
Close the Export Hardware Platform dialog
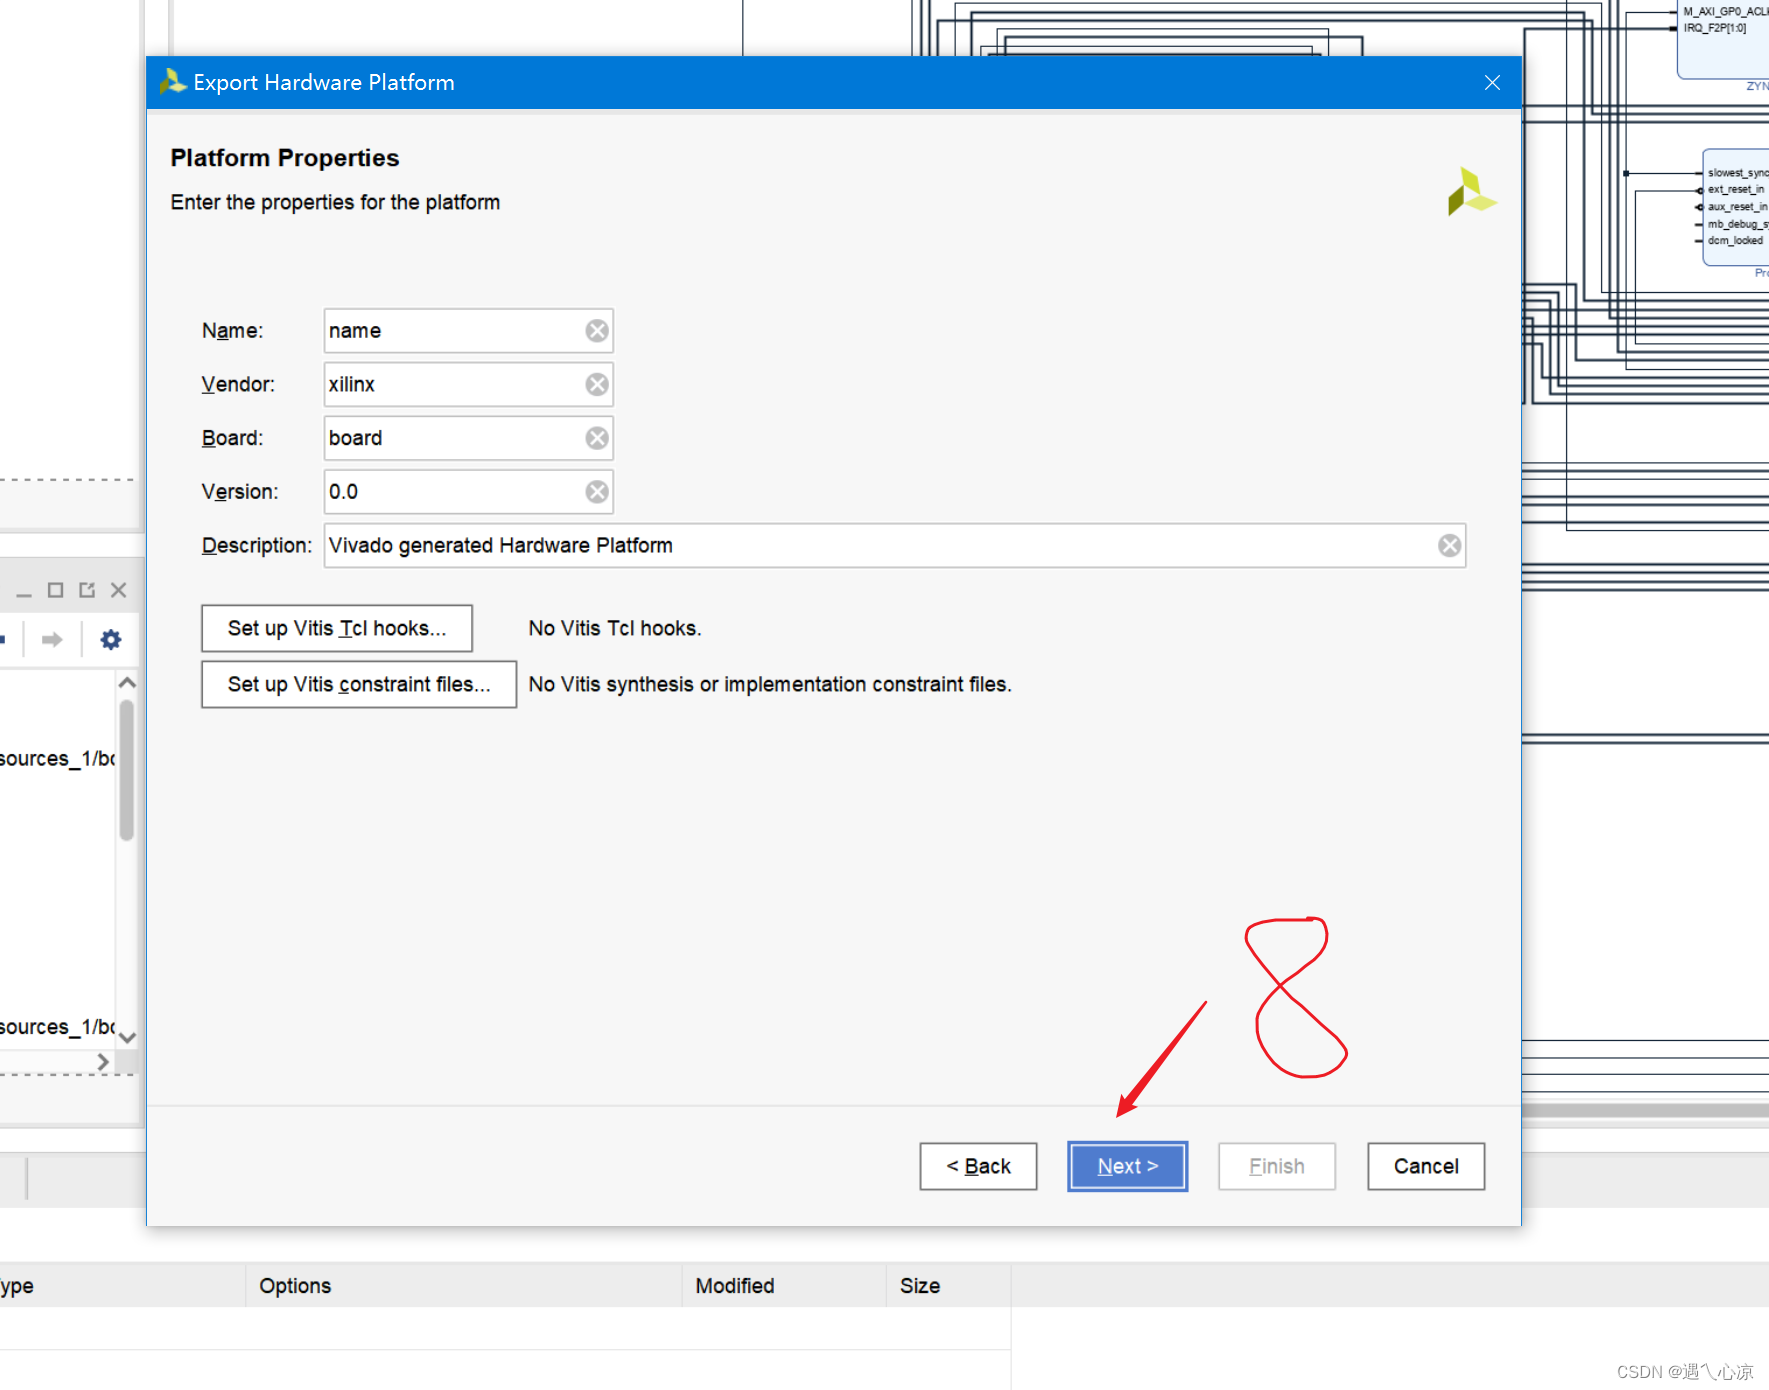[1492, 83]
